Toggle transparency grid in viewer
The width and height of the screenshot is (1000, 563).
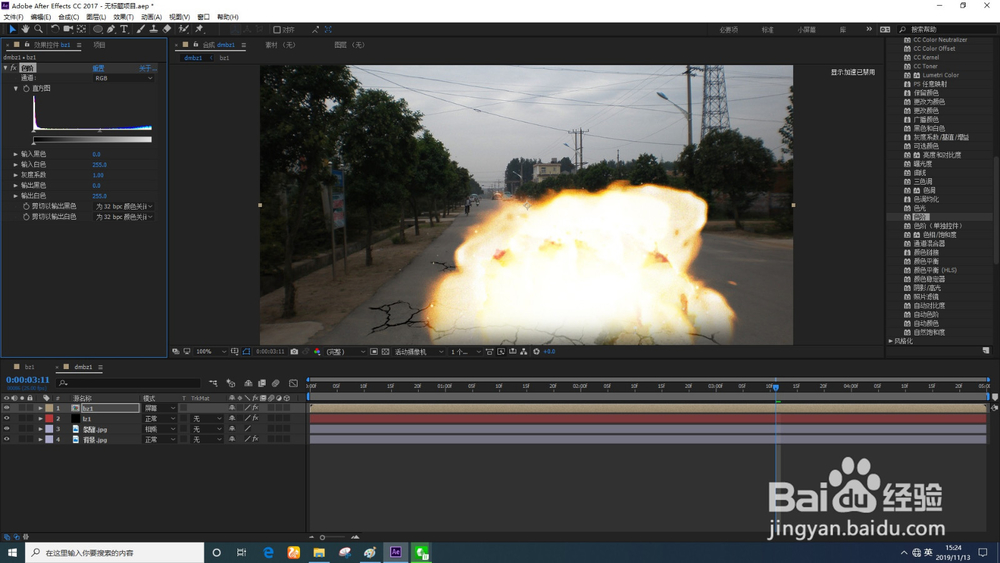pyautogui.click(x=385, y=351)
